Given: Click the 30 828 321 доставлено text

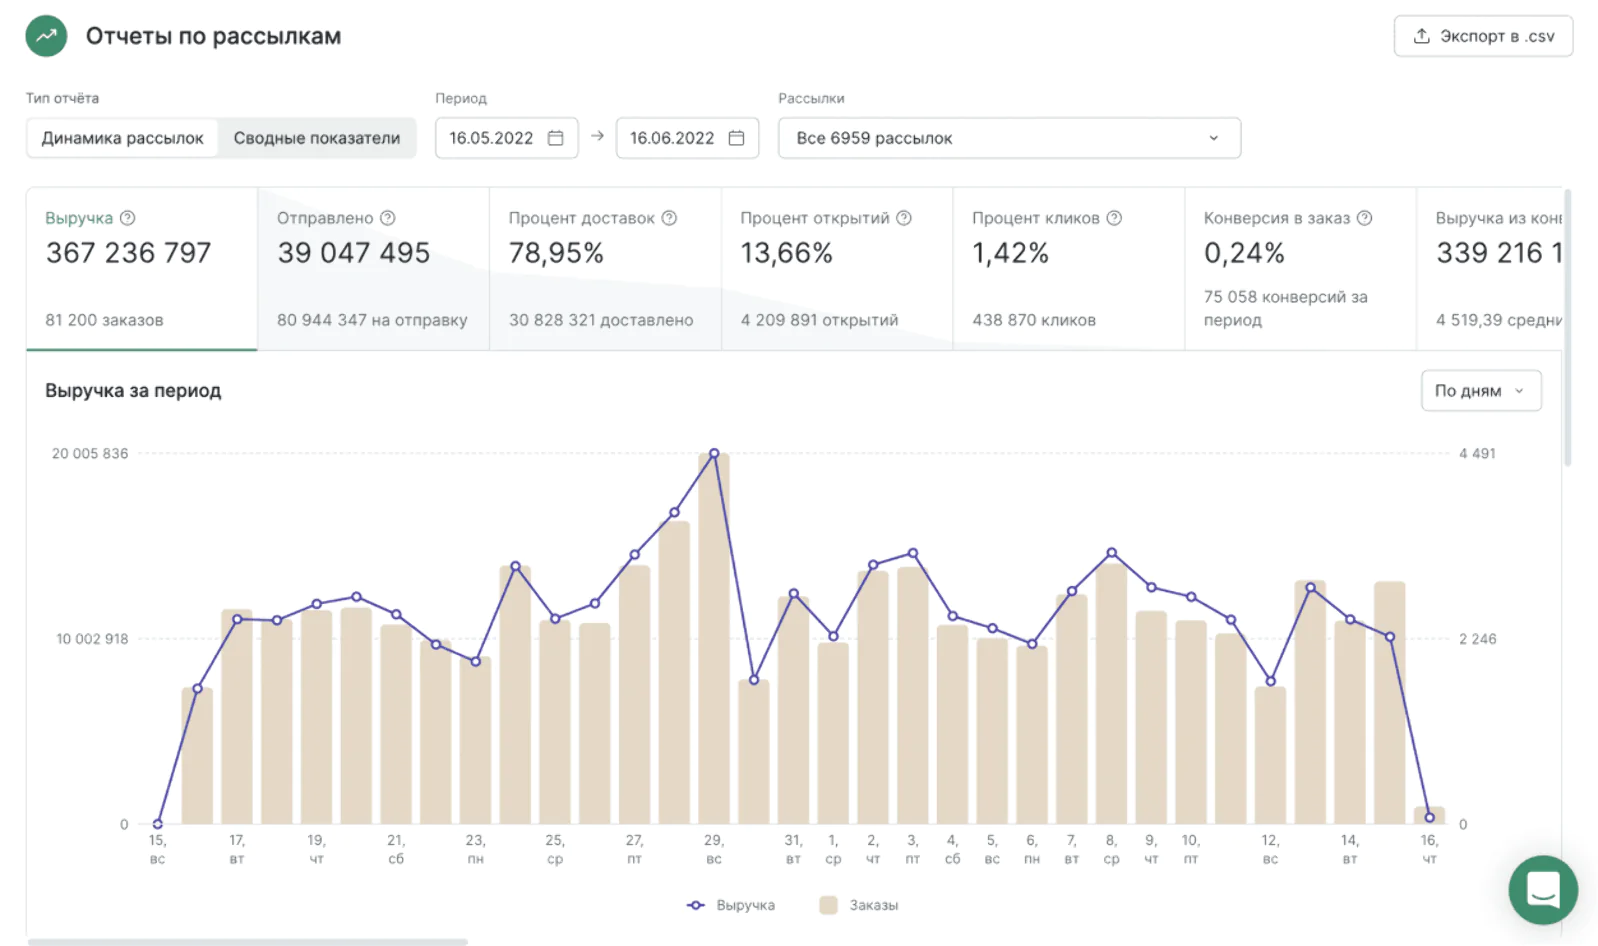Looking at the screenshot, I should coord(601,320).
